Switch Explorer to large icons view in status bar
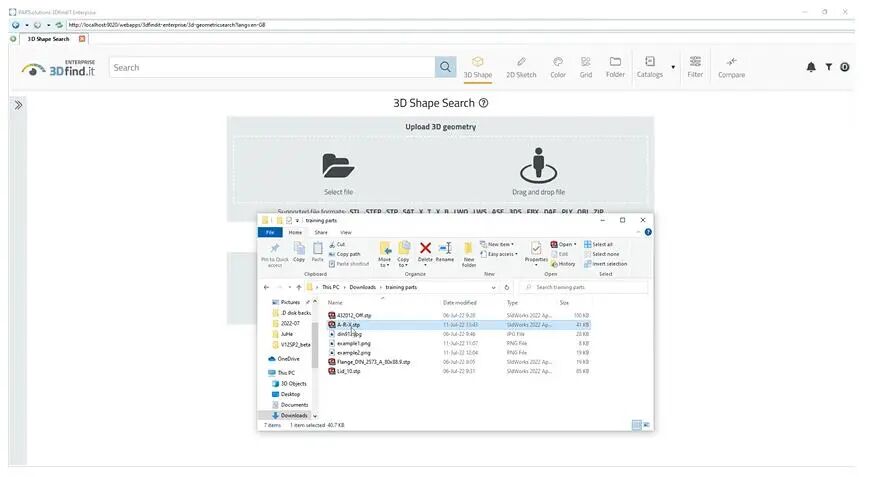 [646, 425]
